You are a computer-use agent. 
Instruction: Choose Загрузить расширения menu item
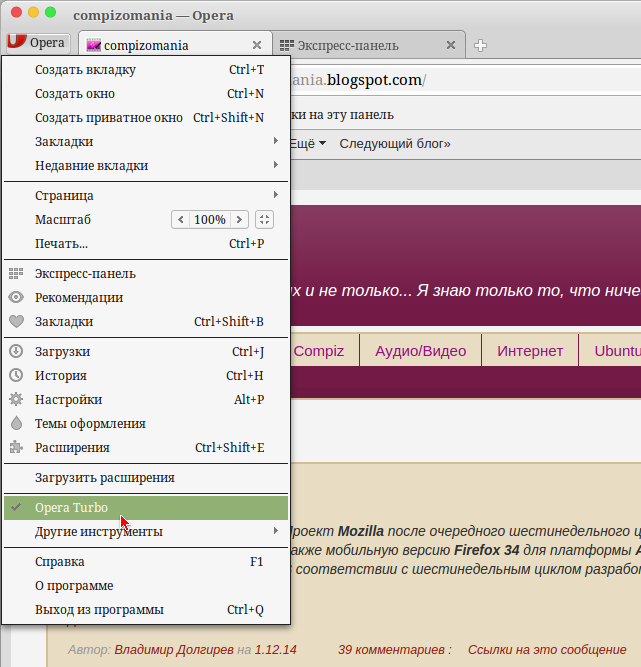[x=146, y=477]
